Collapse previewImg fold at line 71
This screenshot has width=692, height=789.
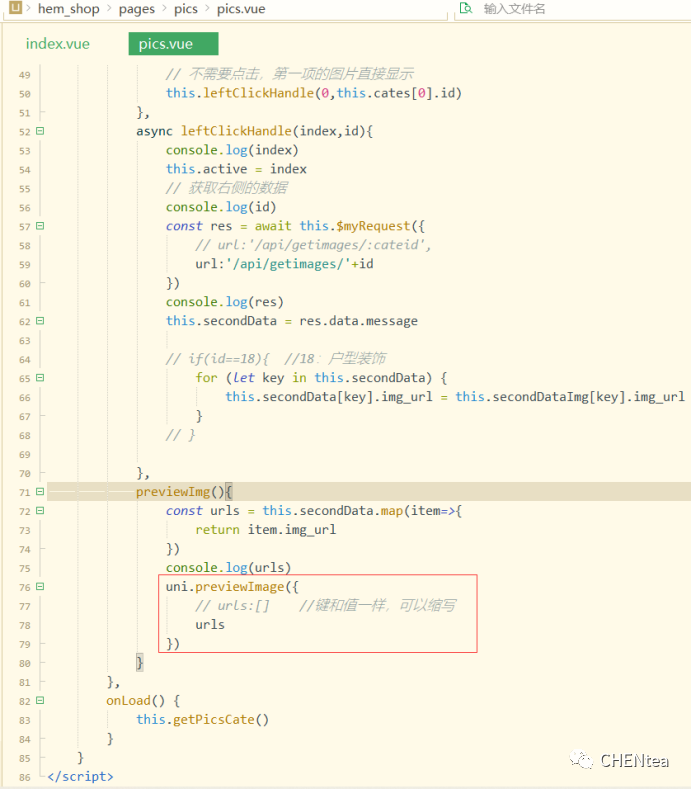pos(40,492)
